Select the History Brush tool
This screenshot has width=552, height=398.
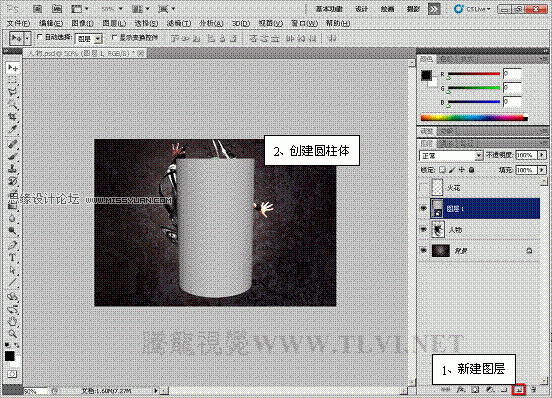pyautogui.click(x=13, y=181)
